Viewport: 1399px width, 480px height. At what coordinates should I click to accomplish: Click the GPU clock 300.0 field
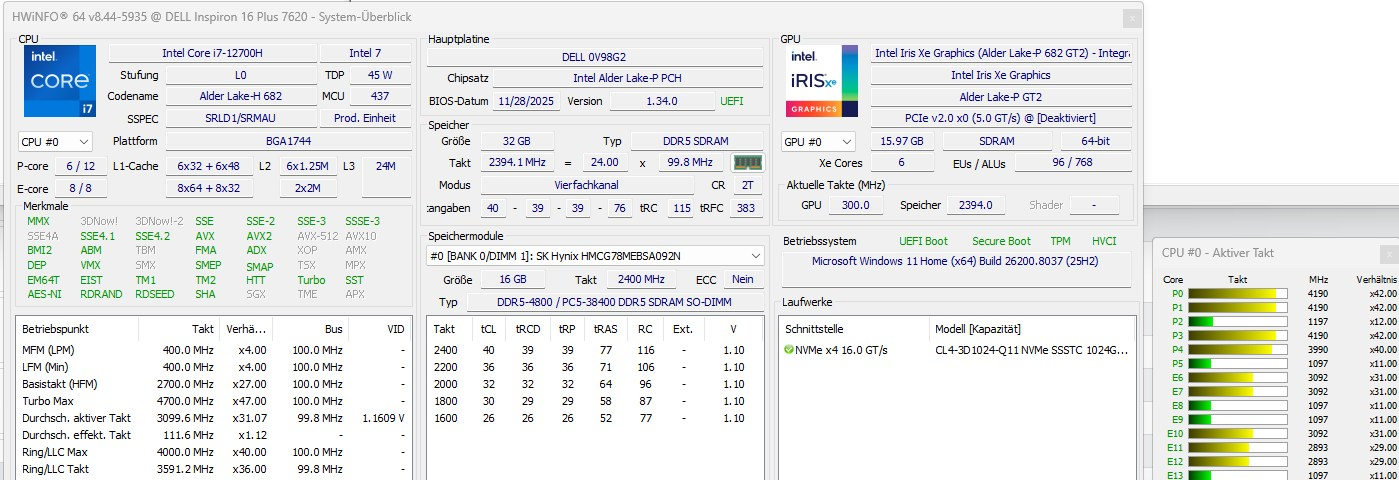coord(856,205)
